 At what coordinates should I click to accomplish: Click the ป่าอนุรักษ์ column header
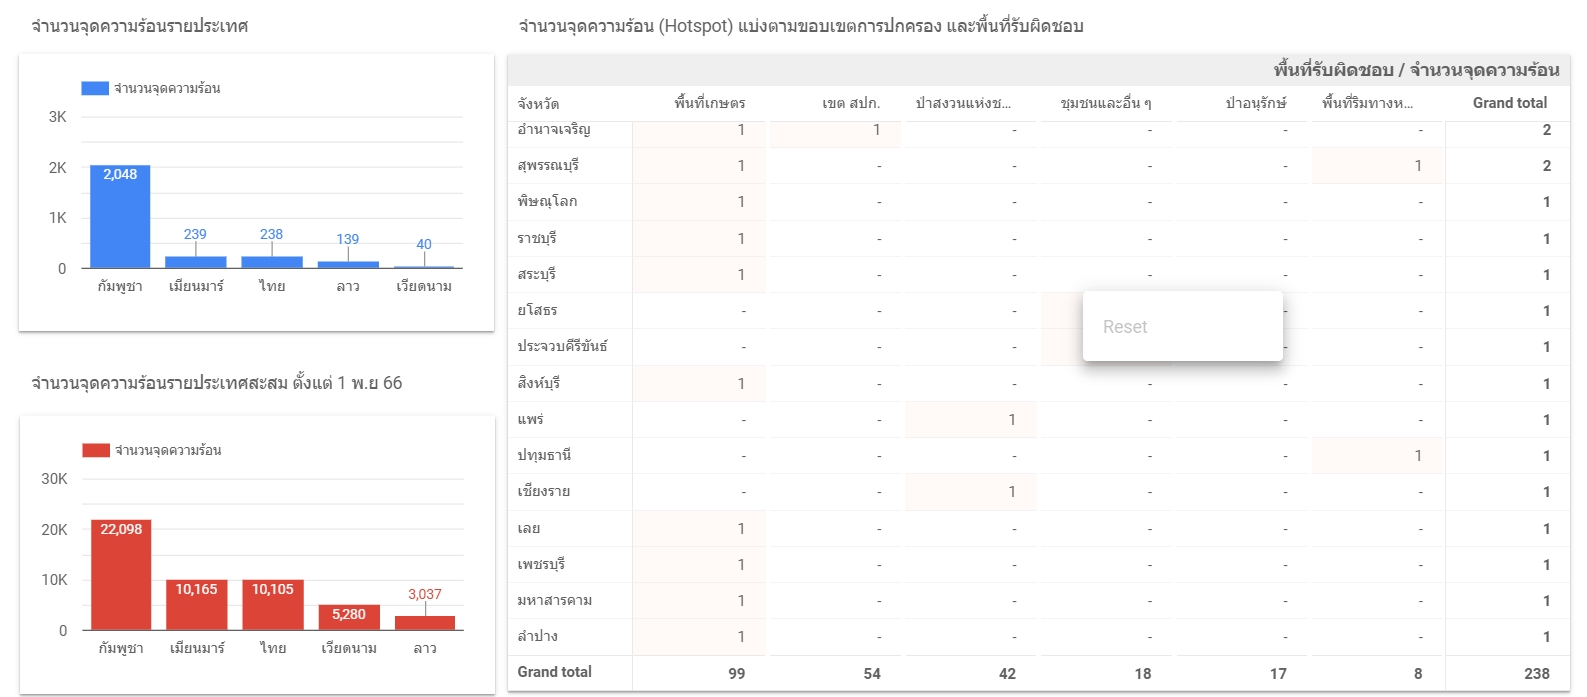(1256, 103)
